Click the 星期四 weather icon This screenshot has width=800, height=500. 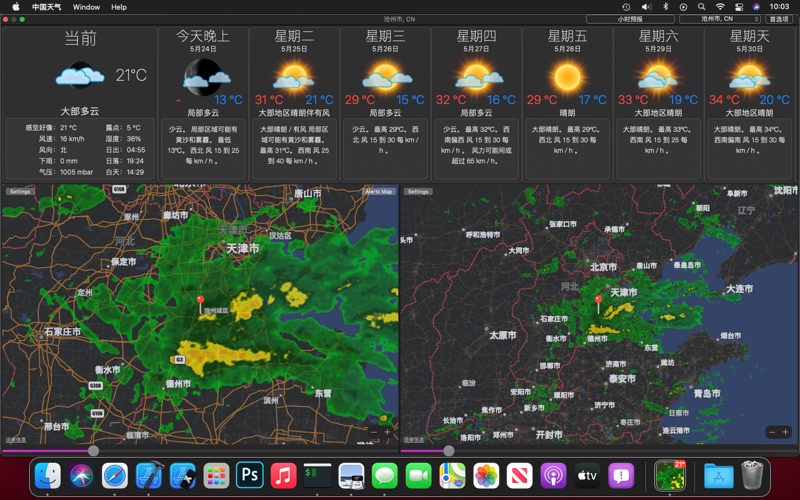click(478, 76)
